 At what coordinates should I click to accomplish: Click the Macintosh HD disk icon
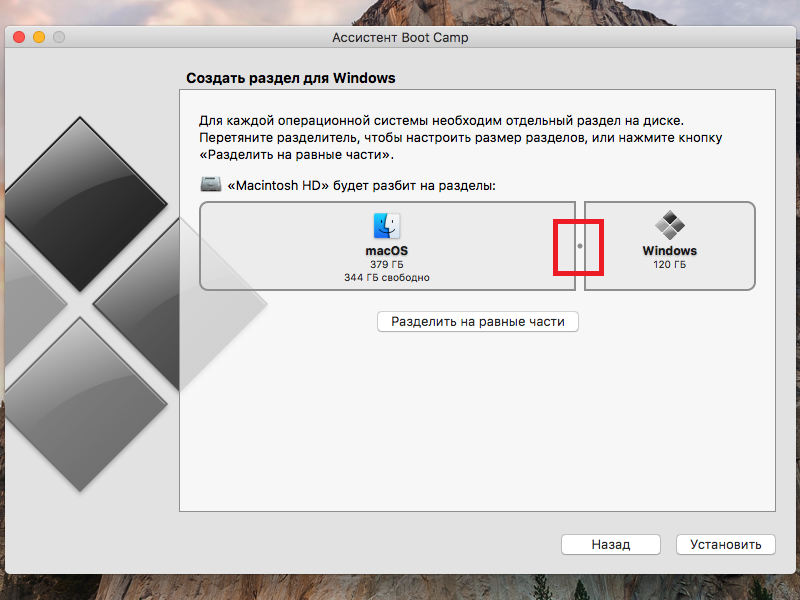(211, 184)
